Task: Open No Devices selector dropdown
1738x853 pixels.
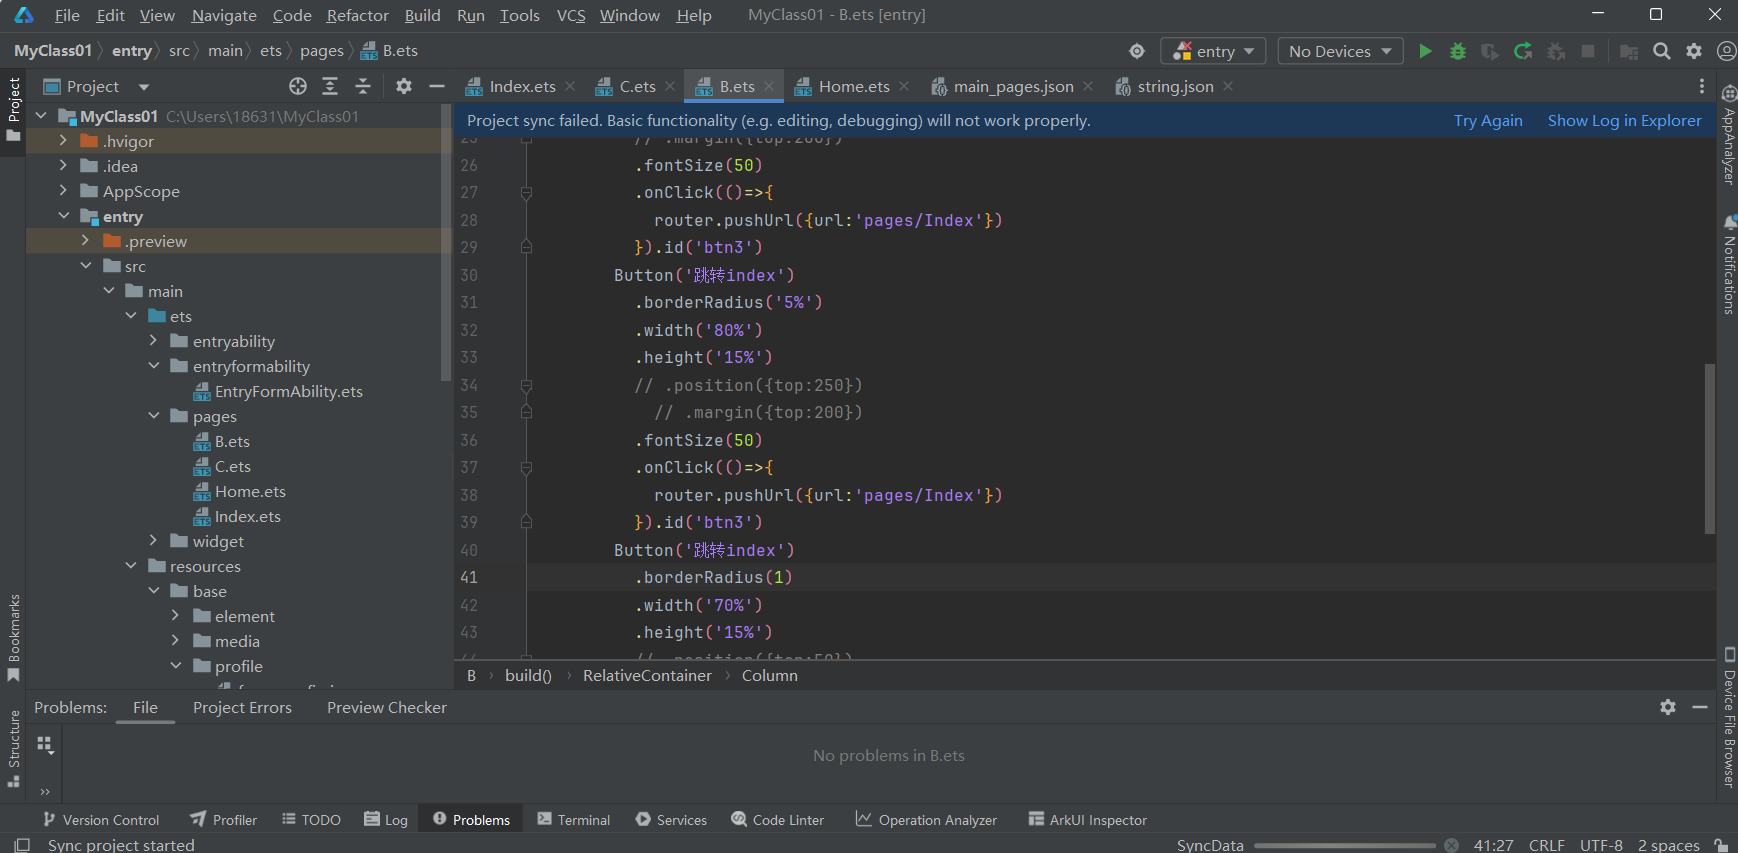Action: [x=1340, y=51]
